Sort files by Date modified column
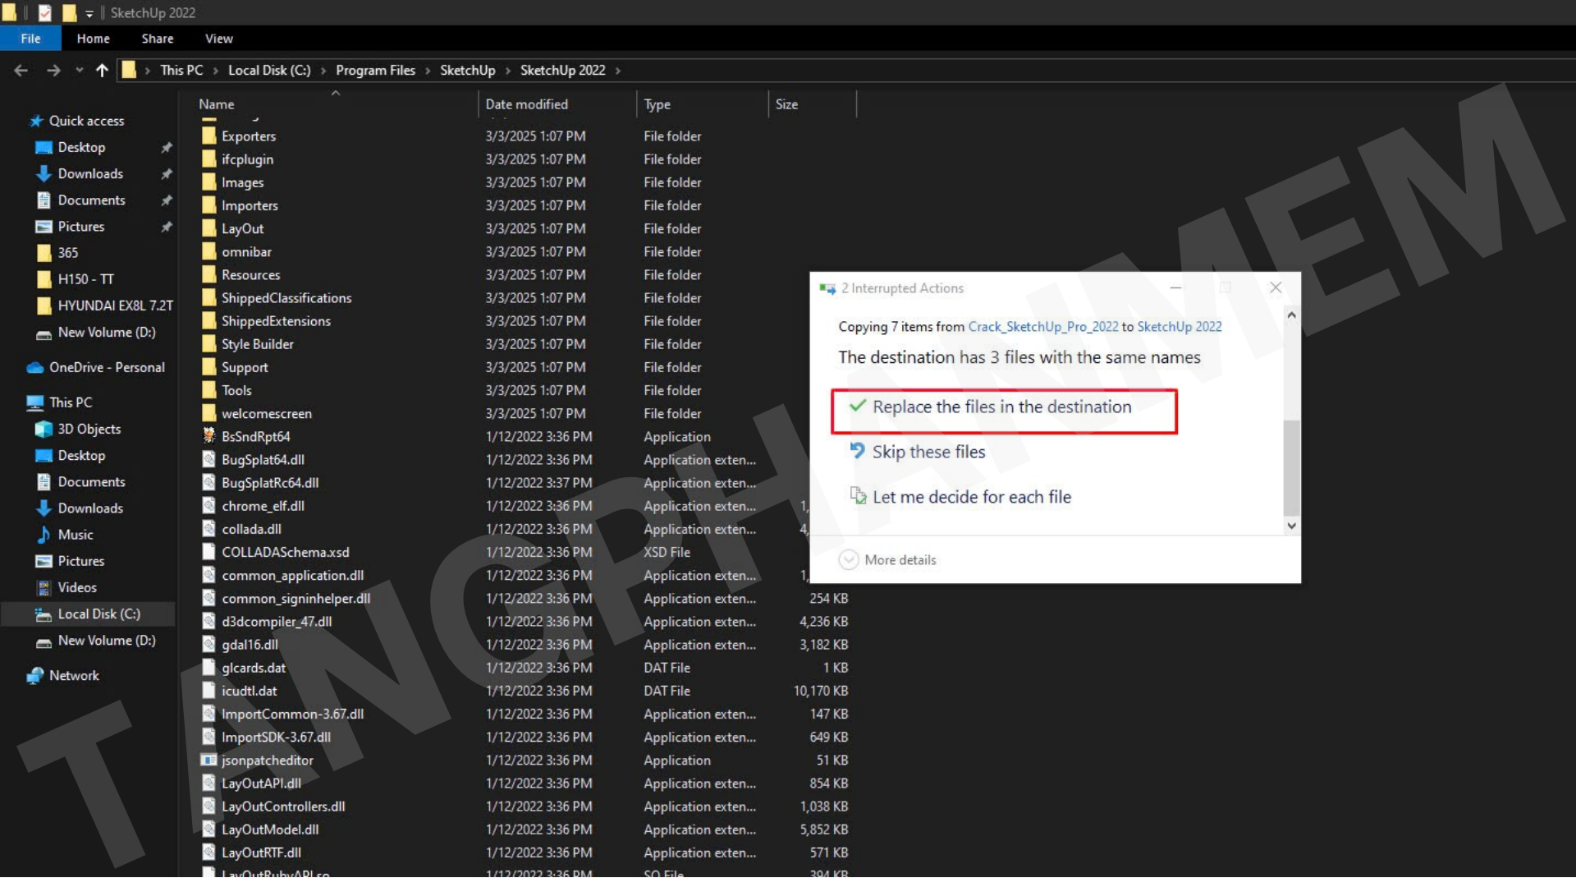The height and width of the screenshot is (887, 1576). tap(526, 104)
